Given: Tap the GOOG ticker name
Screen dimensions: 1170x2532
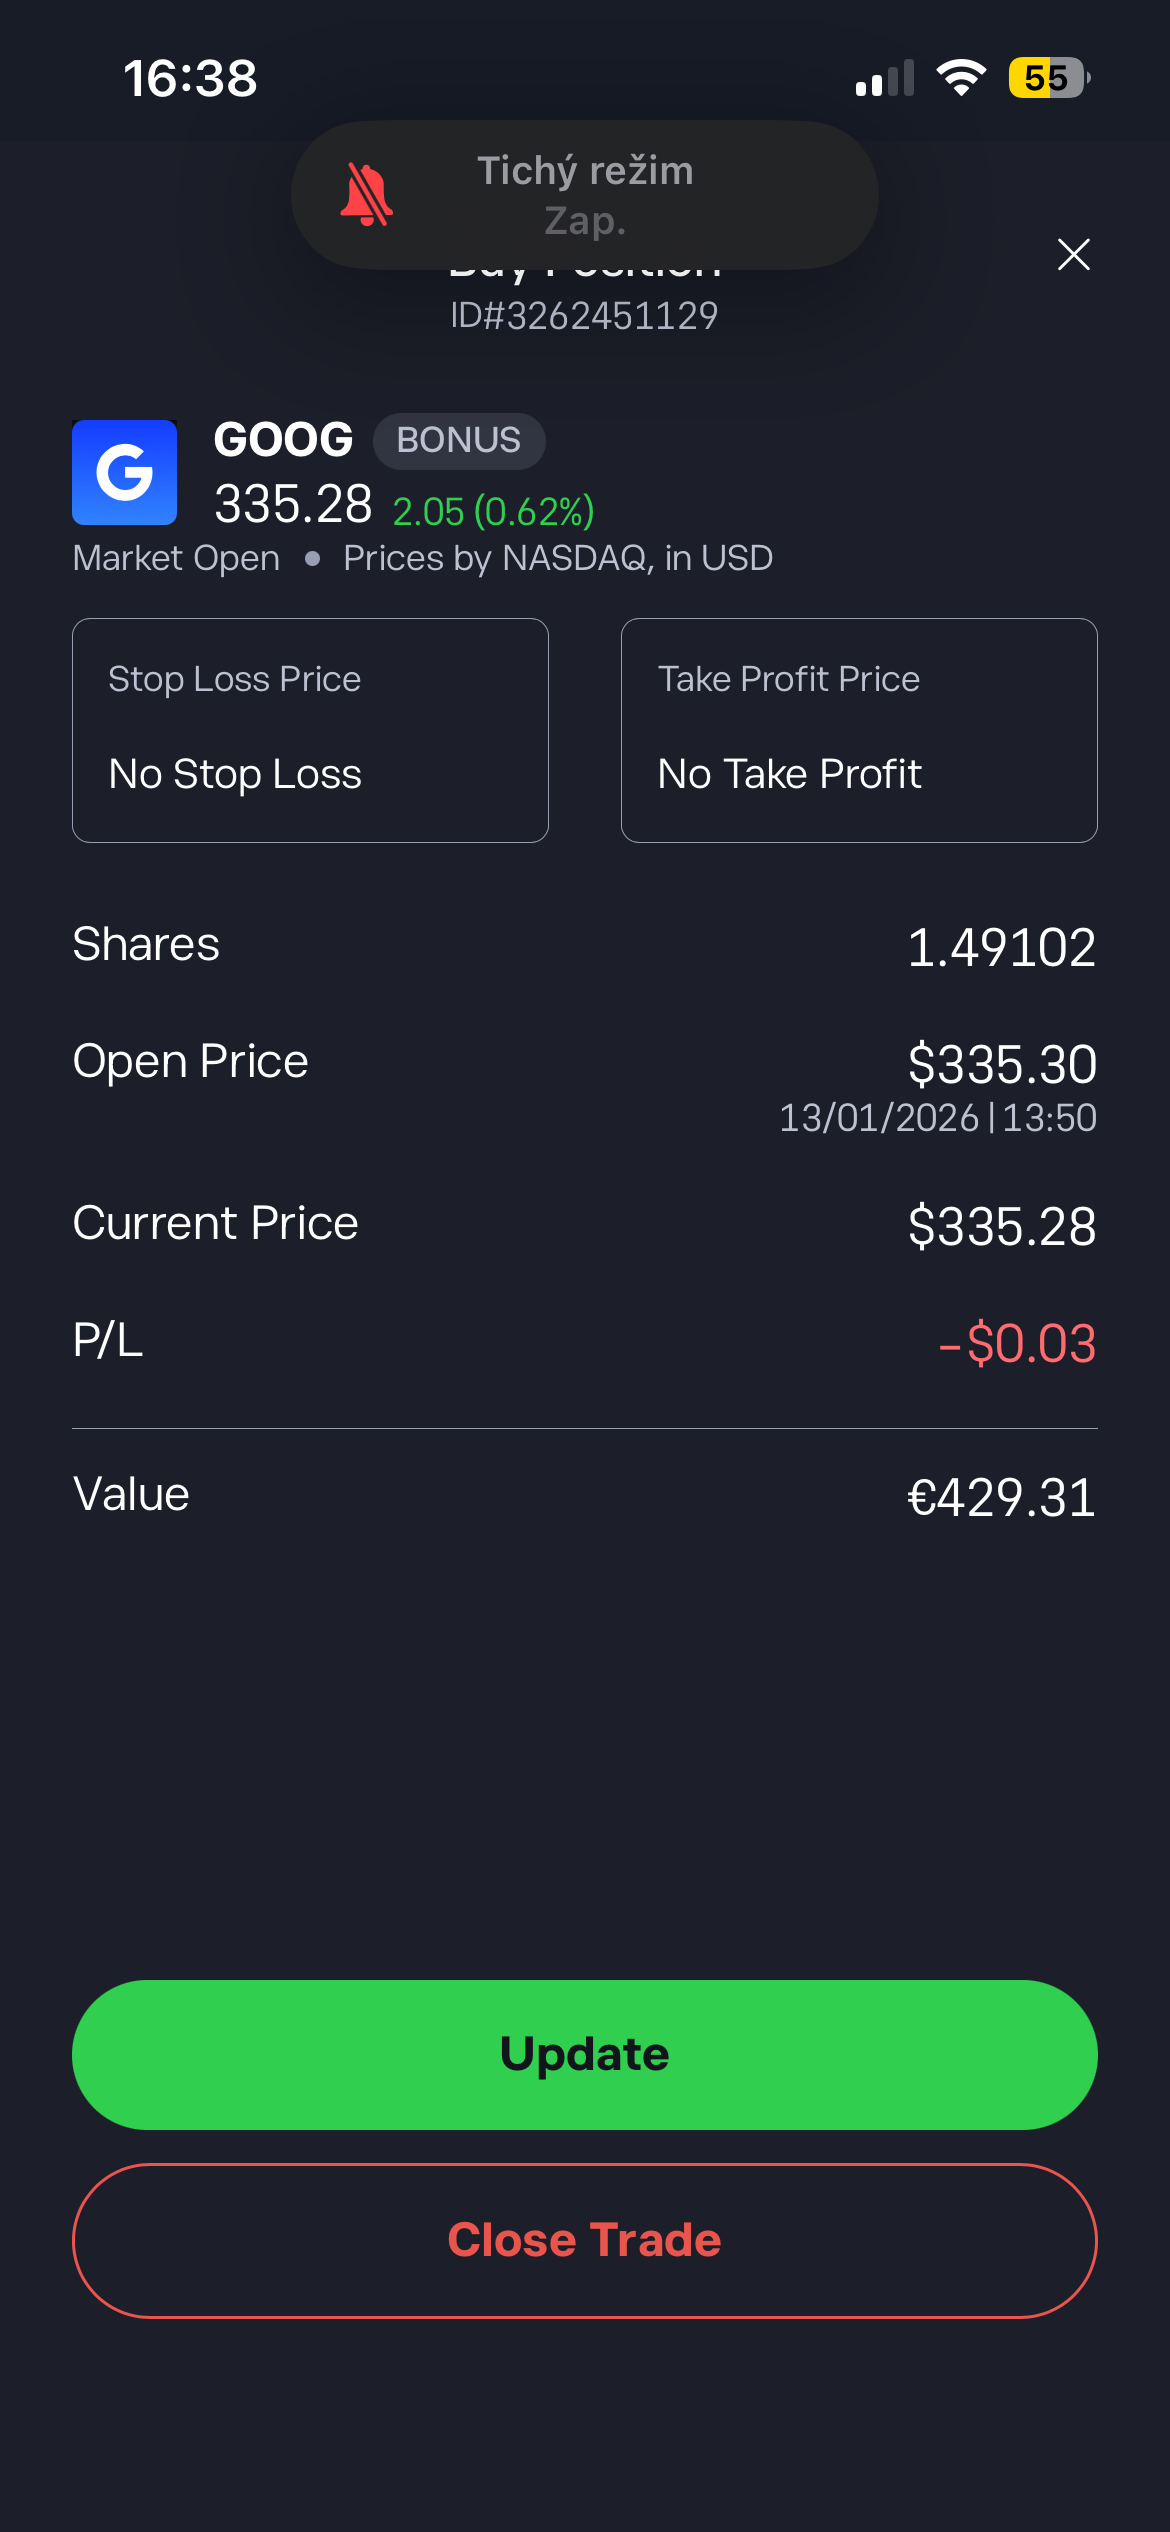Looking at the screenshot, I should point(283,440).
